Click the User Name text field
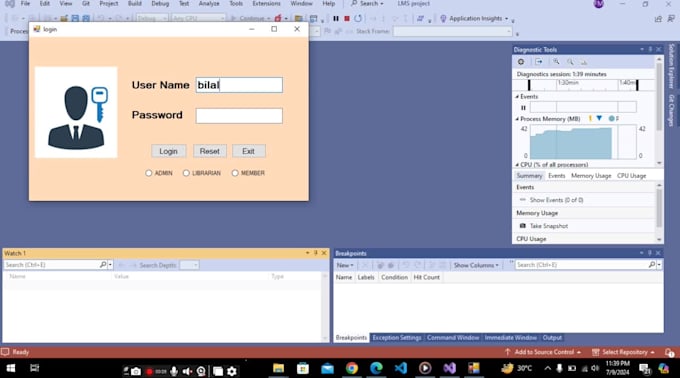 [239, 85]
